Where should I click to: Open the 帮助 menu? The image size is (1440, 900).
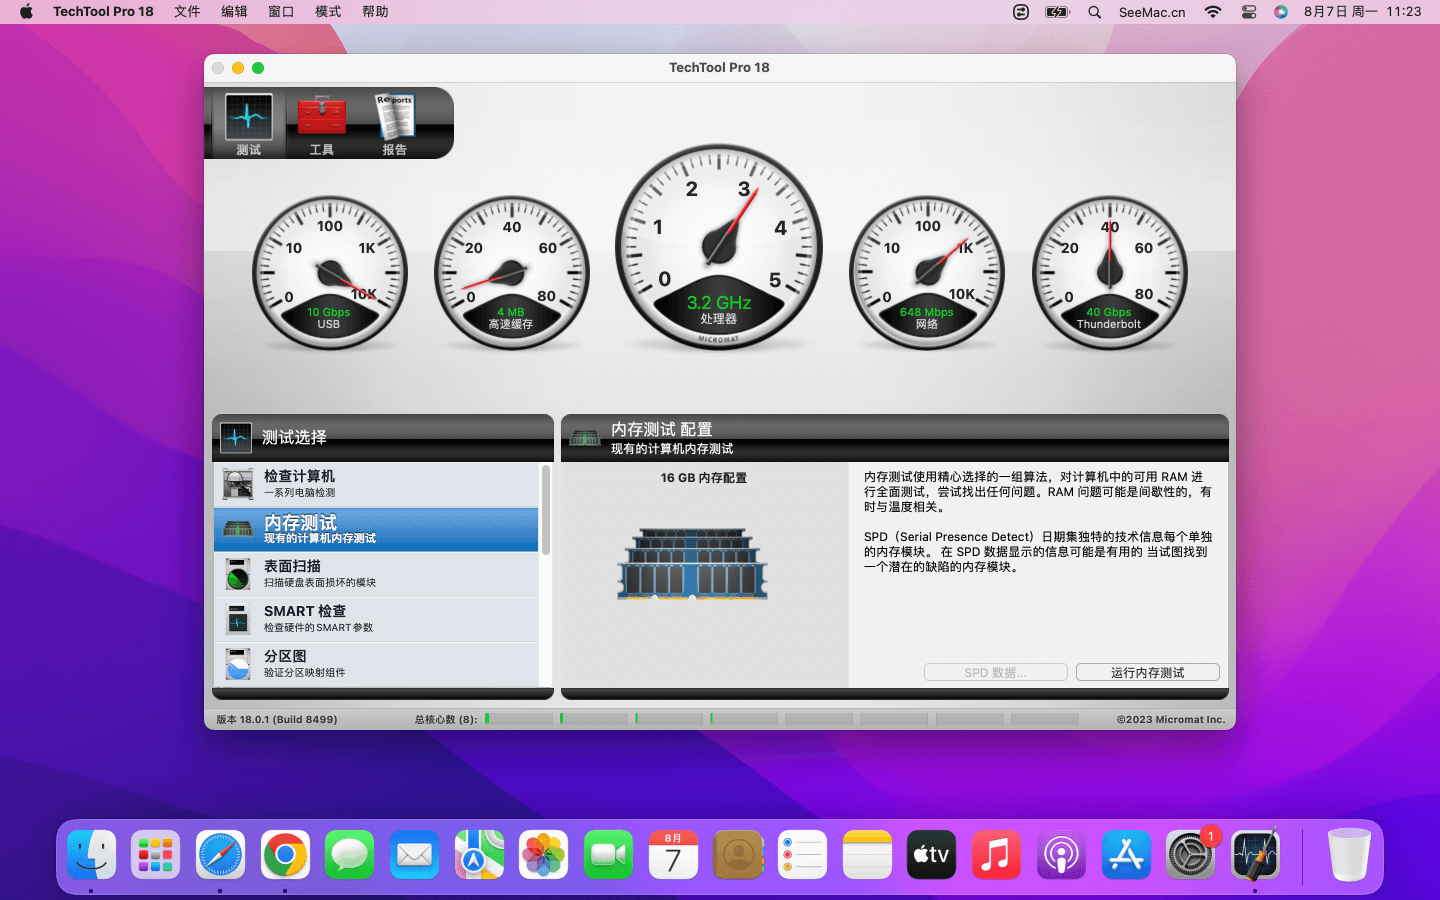click(x=375, y=12)
